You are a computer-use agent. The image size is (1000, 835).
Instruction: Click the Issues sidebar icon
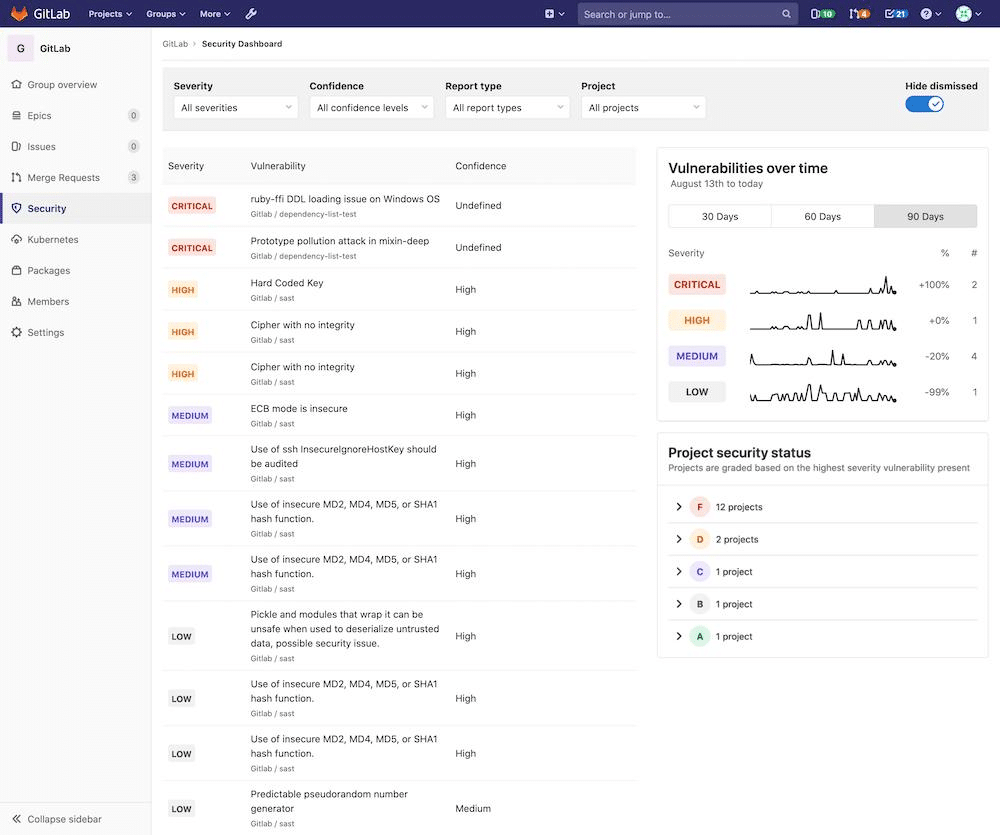pos(17,147)
